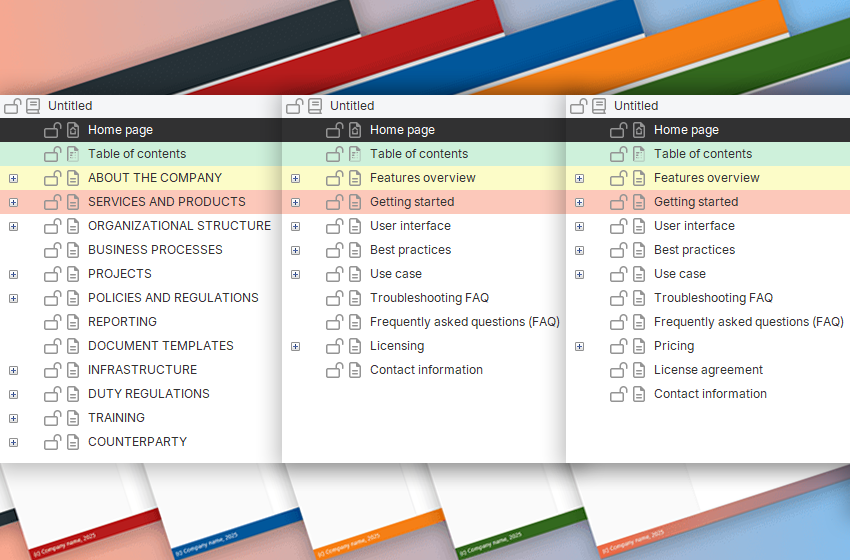The width and height of the screenshot is (850, 560).
Task: Click the Contact information page icon in right tree
Action: [639, 394]
